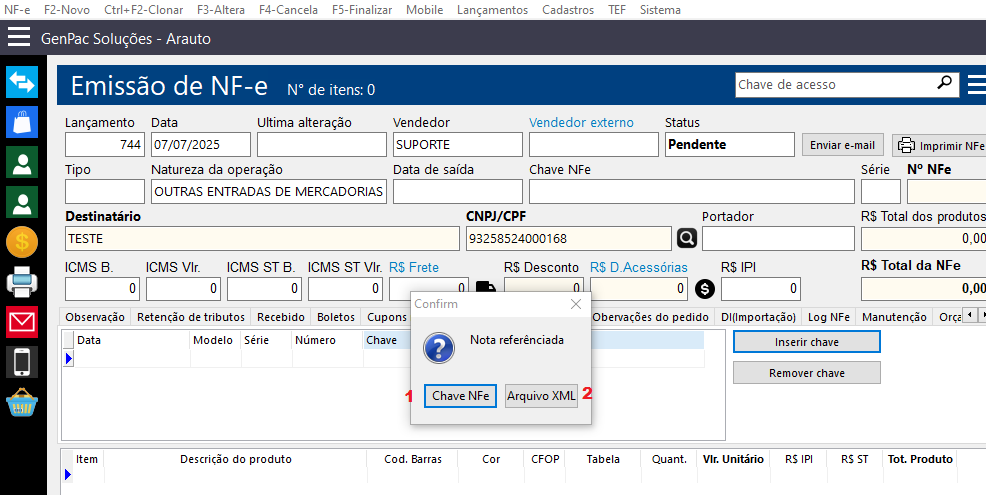Image resolution: width=993 pixels, height=495 pixels.
Task: Choose Arquivo XML in the Confirm dialog
Action: 541,396
